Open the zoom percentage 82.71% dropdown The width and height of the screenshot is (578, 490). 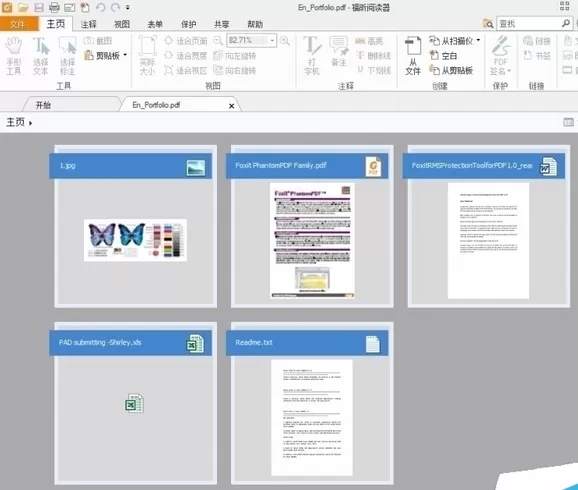(x=272, y=40)
